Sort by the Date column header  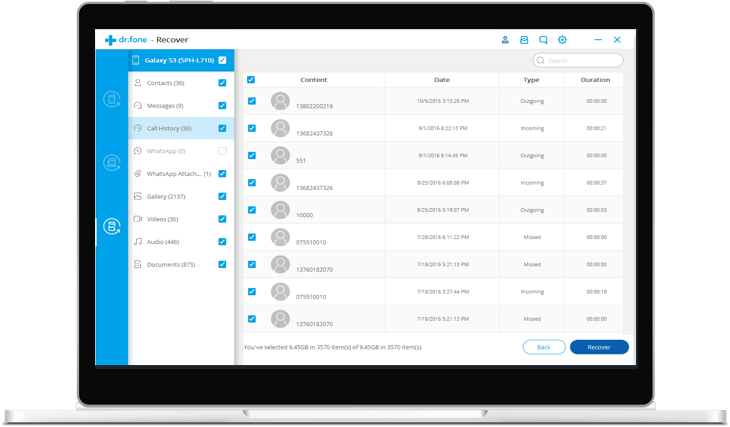[x=442, y=80]
